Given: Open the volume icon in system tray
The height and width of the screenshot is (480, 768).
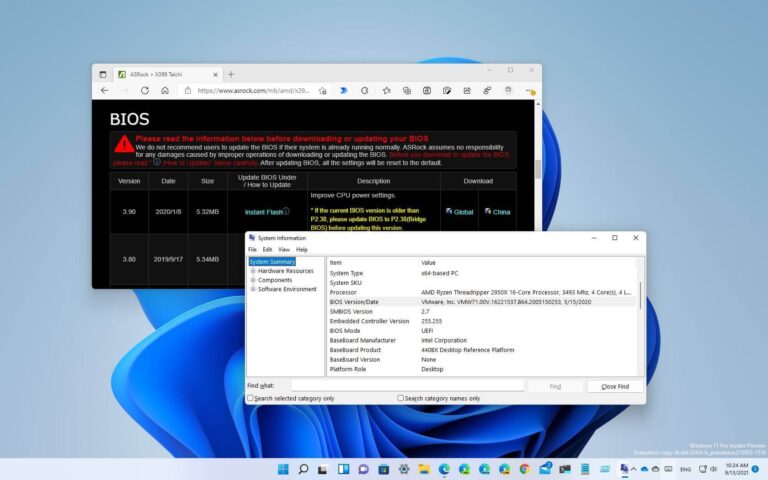Looking at the screenshot, I should coord(713,469).
